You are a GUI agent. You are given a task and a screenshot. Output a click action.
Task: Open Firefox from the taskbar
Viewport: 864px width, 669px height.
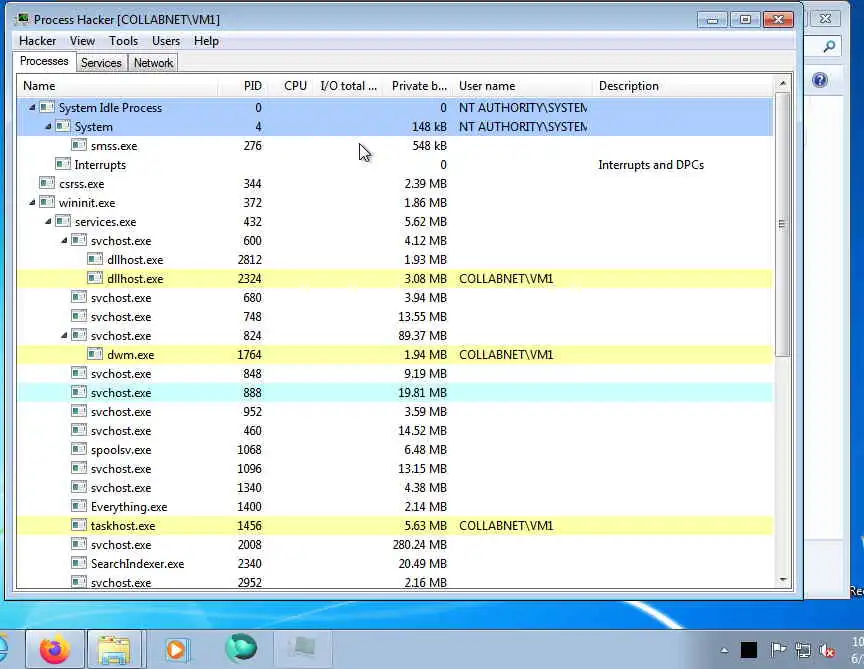click(x=55, y=649)
